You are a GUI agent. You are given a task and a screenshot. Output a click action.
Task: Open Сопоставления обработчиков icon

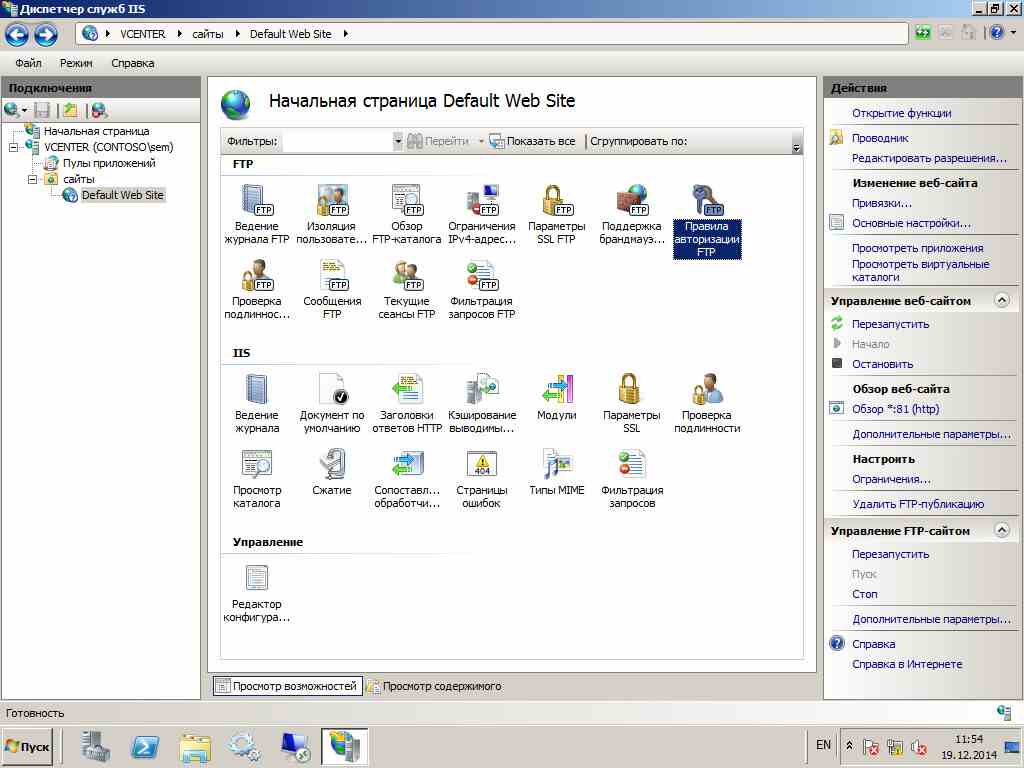406,478
